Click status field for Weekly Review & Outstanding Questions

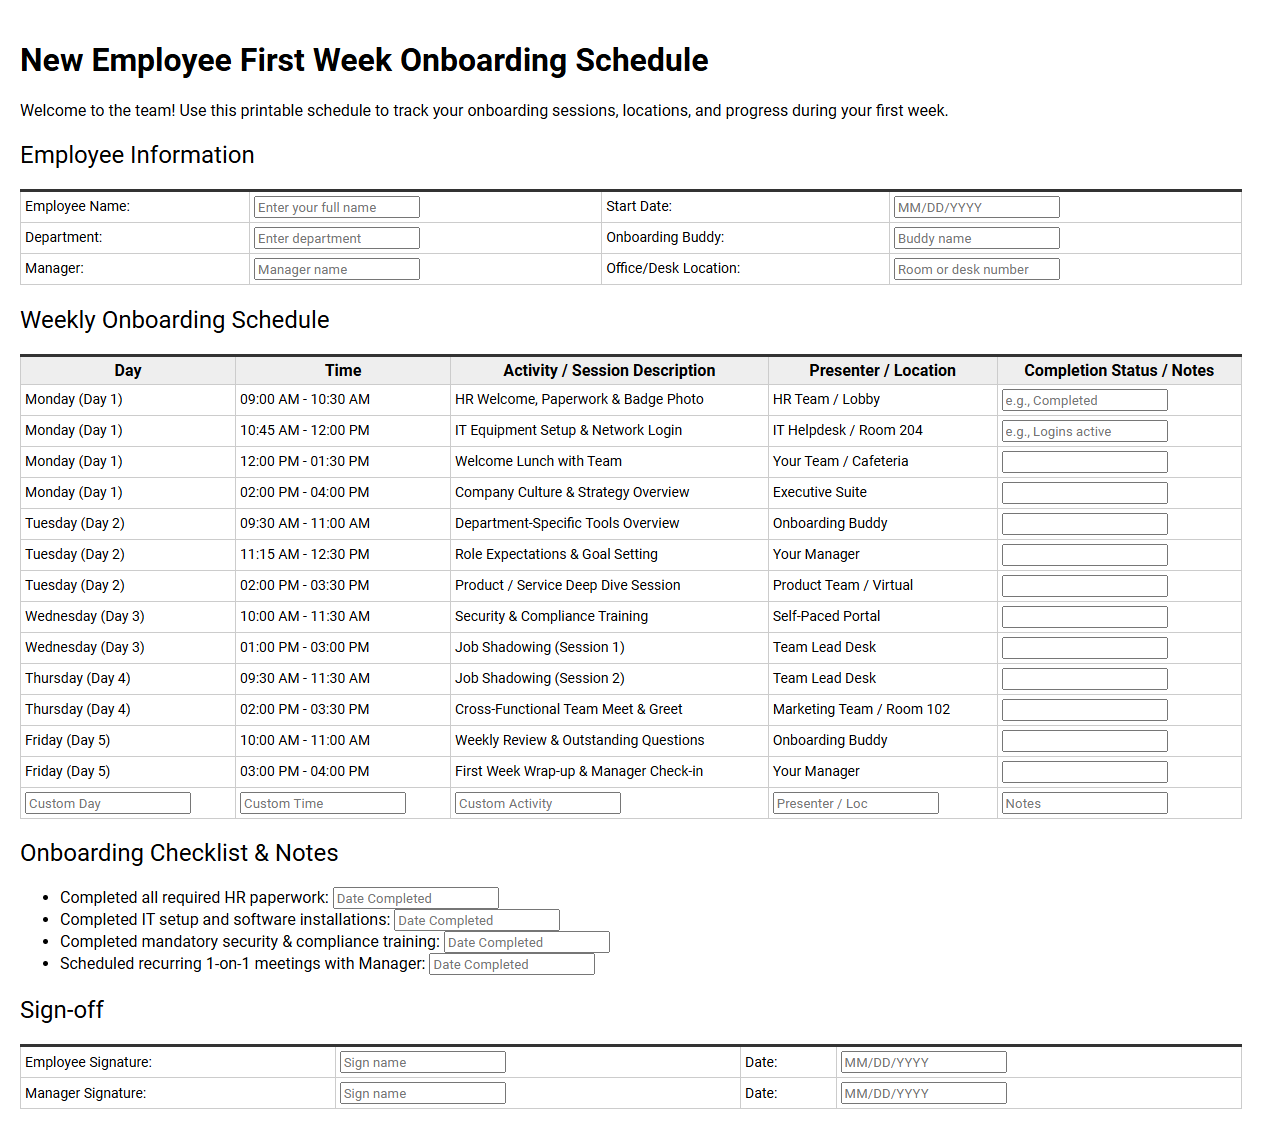pyautogui.click(x=1085, y=741)
